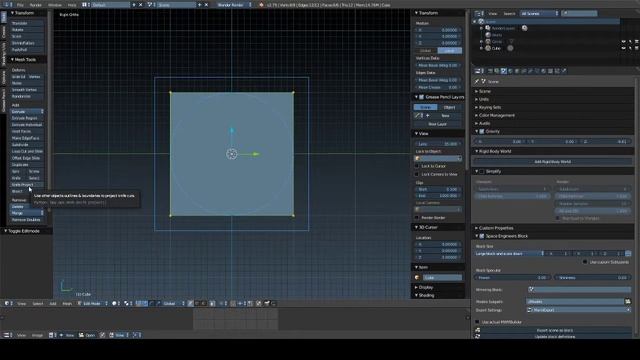
Task: Toggle the Simplify checkbox
Action: pos(482,171)
